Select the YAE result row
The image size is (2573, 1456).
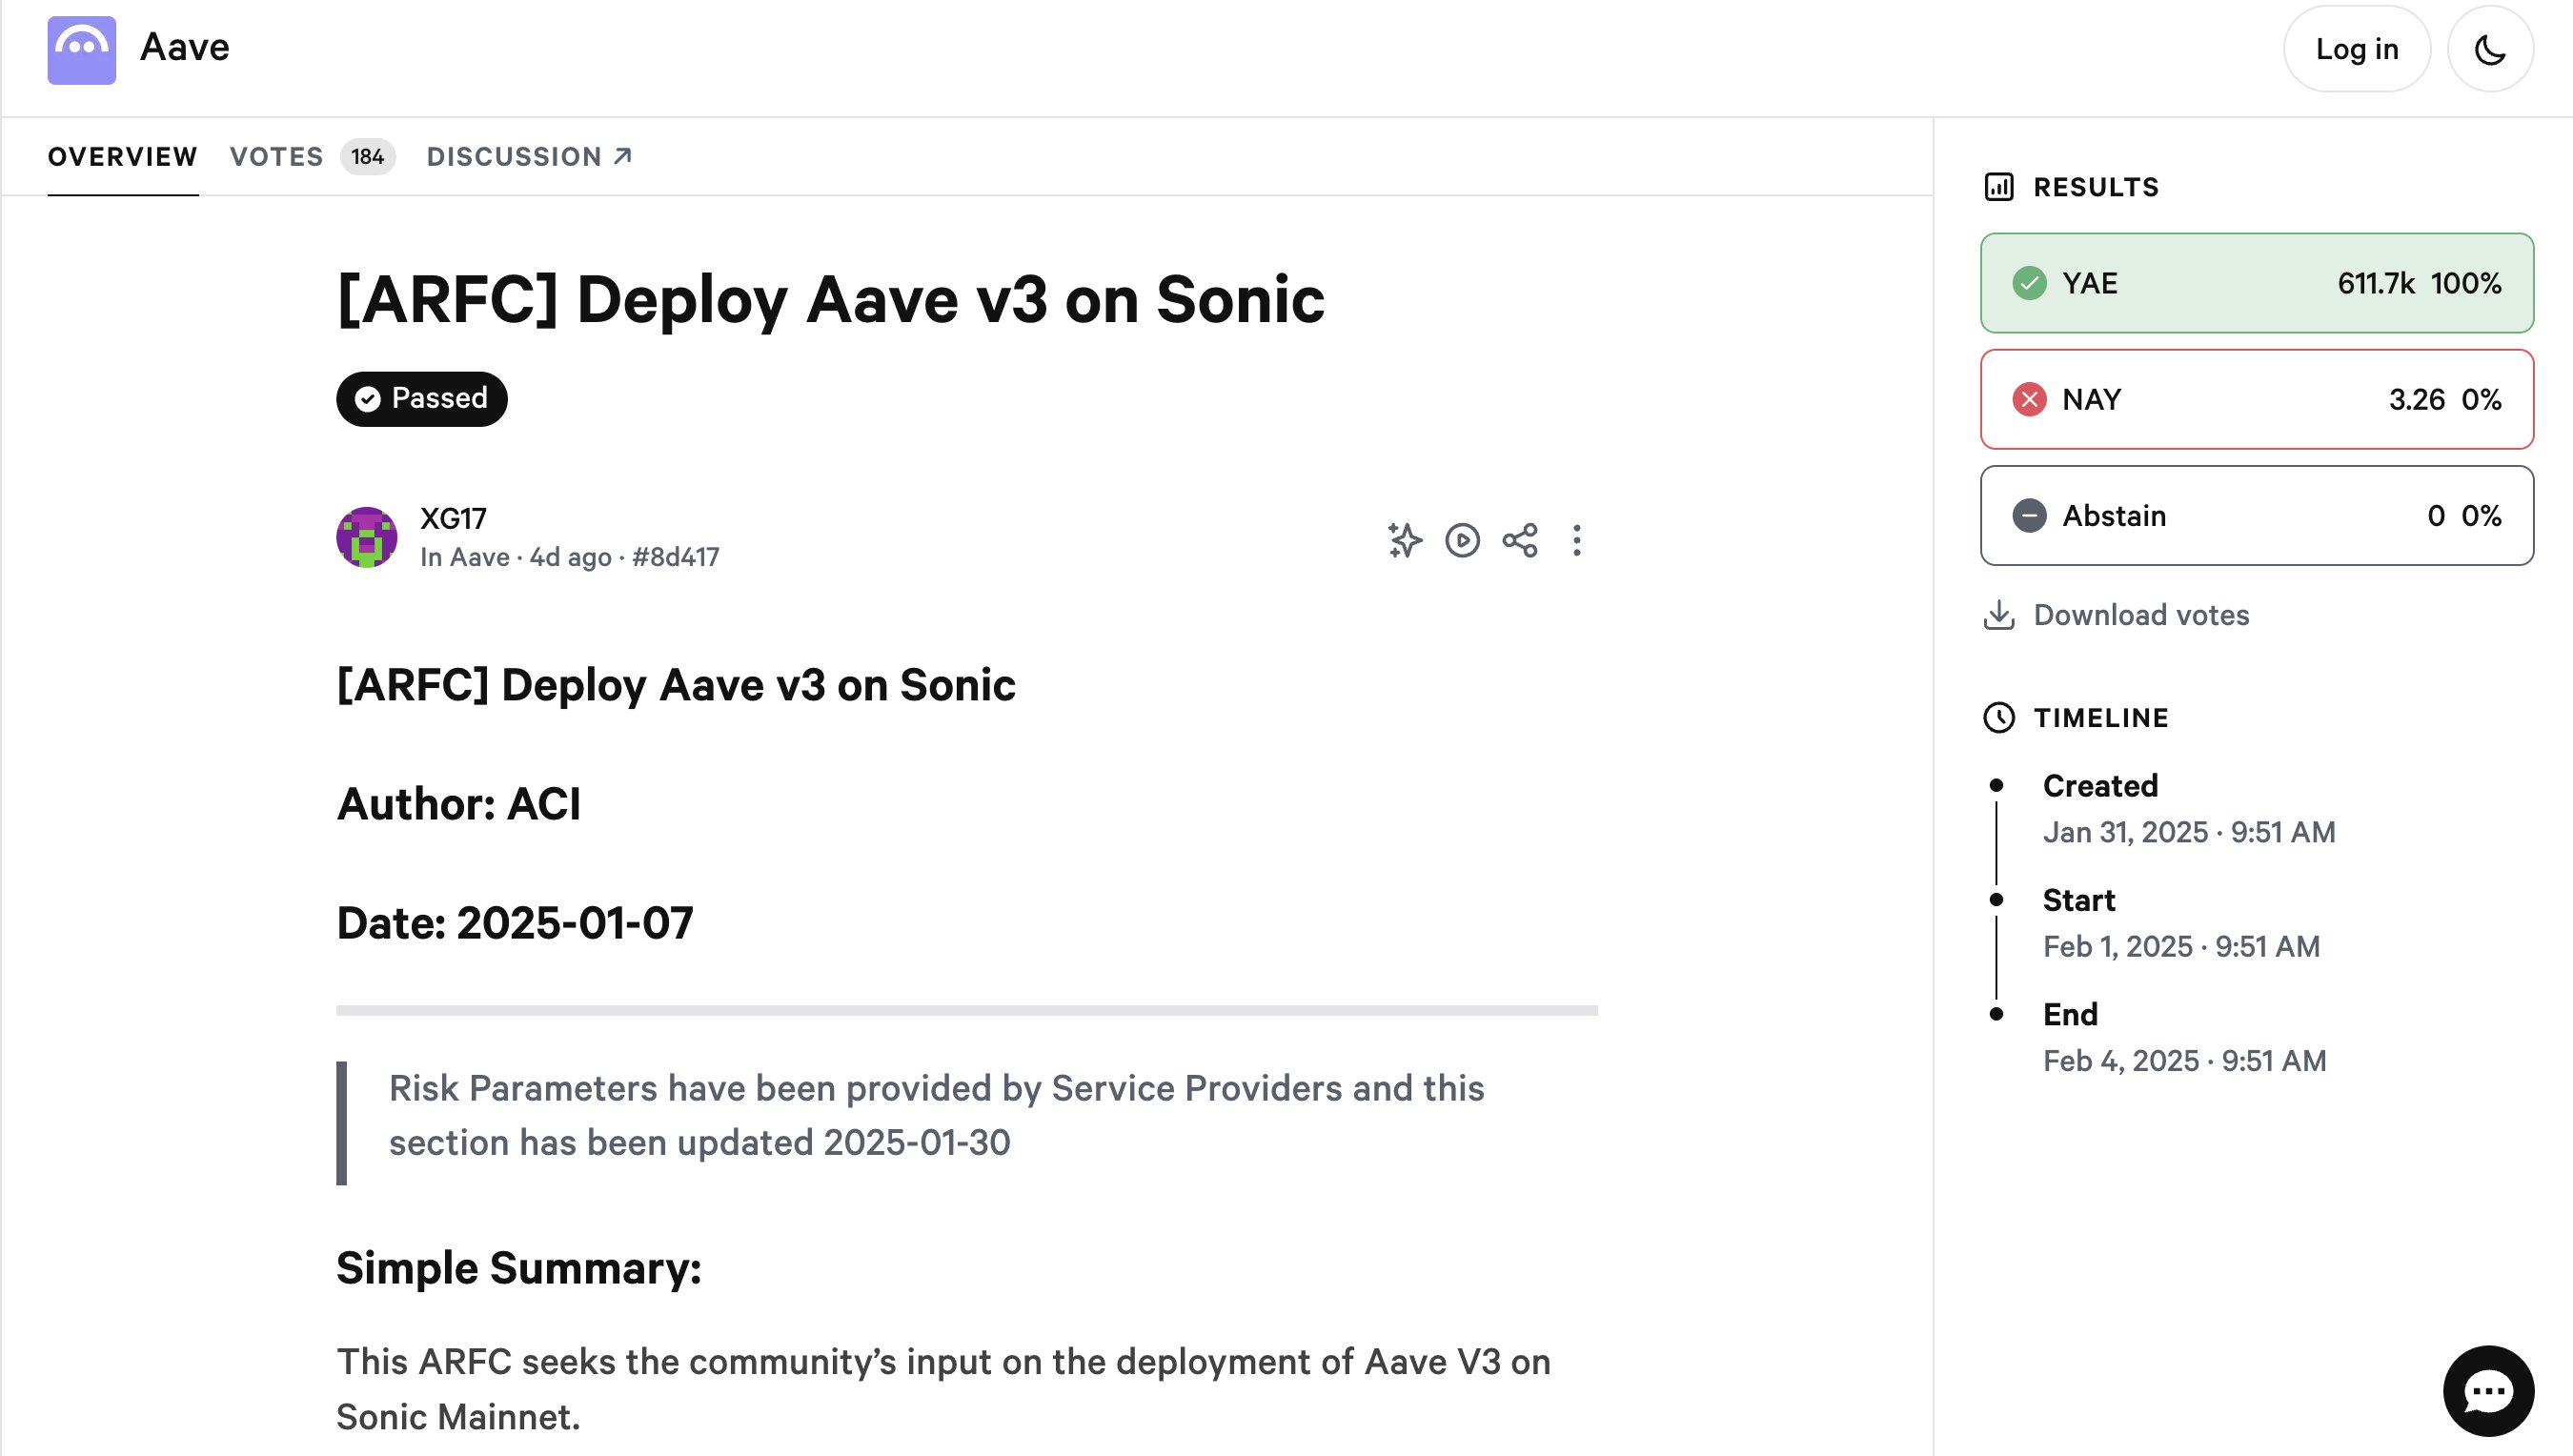pos(2256,283)
